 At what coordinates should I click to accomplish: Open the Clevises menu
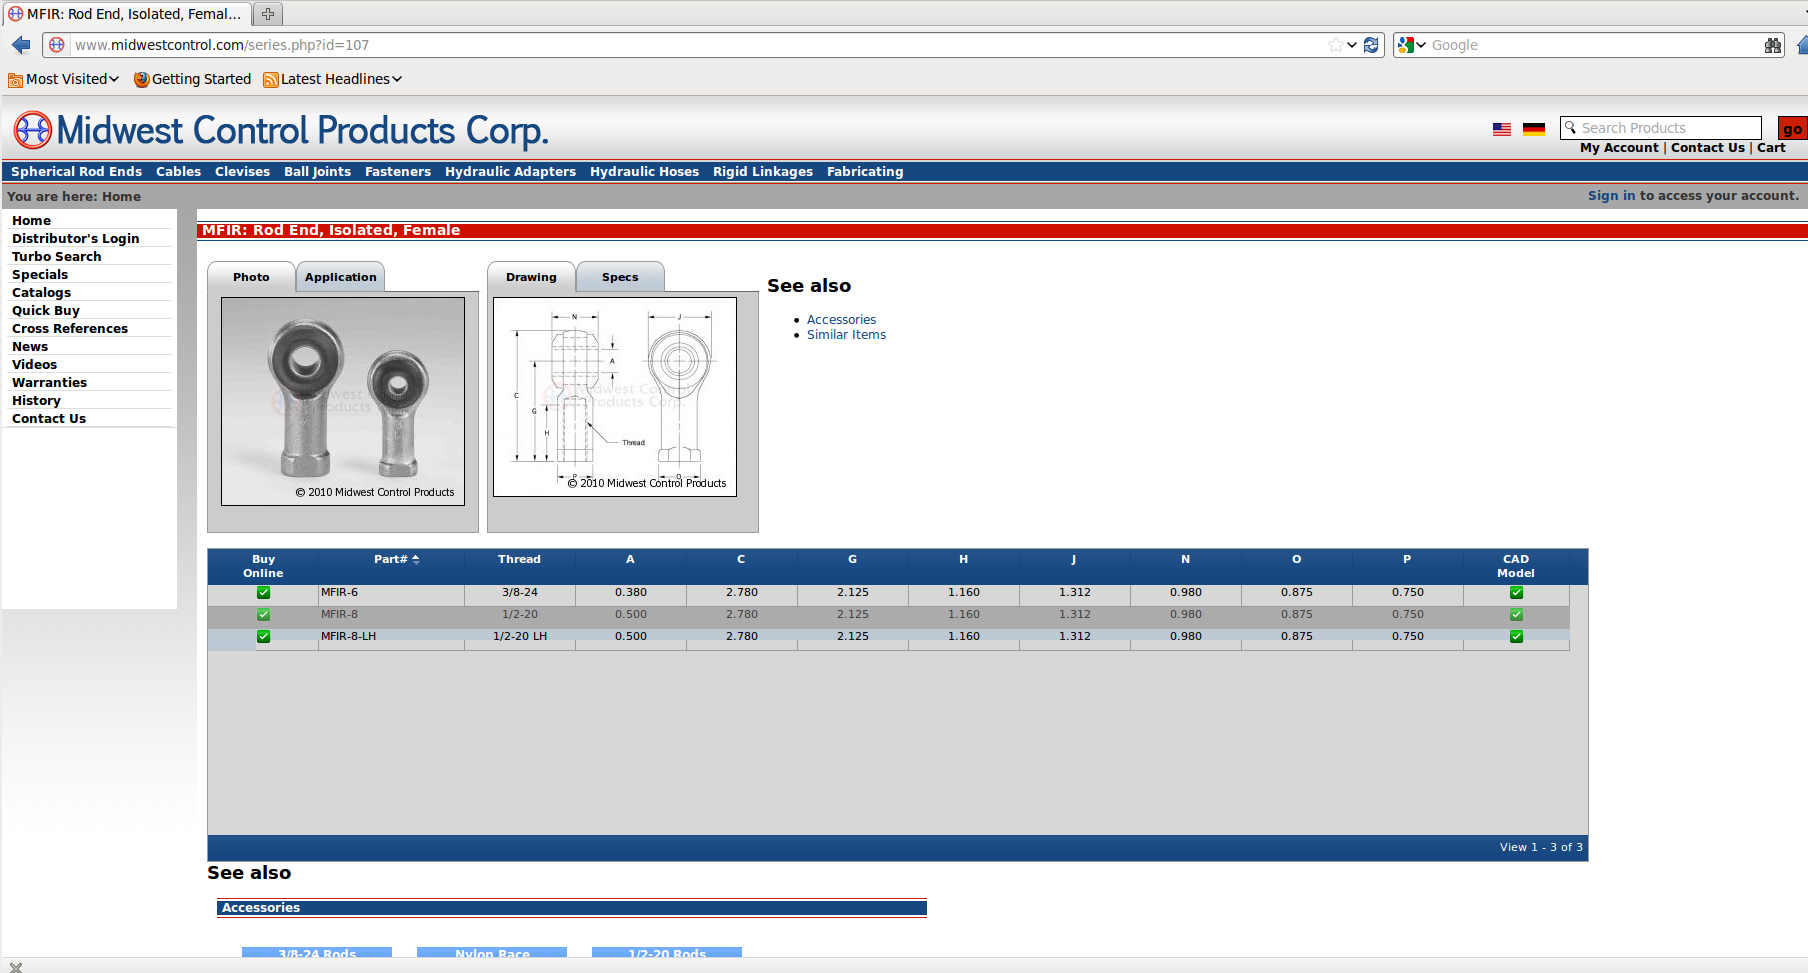(243, 172)
